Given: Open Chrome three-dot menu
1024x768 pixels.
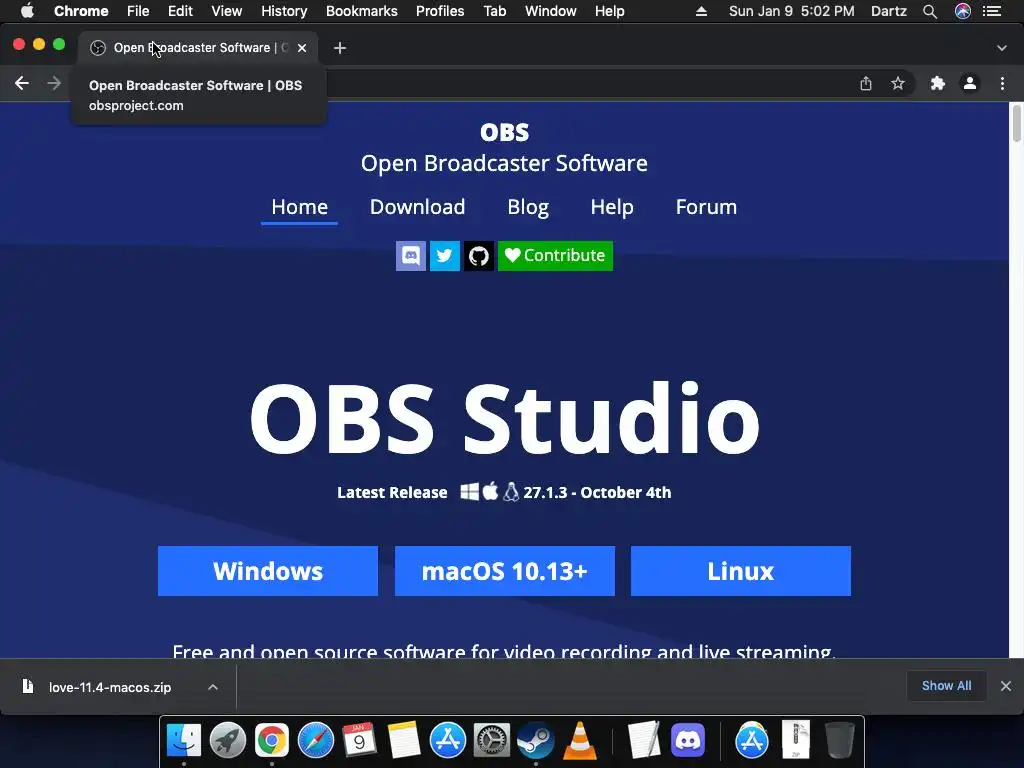Looking at the screenshot, I should [x=1002, y=83].
